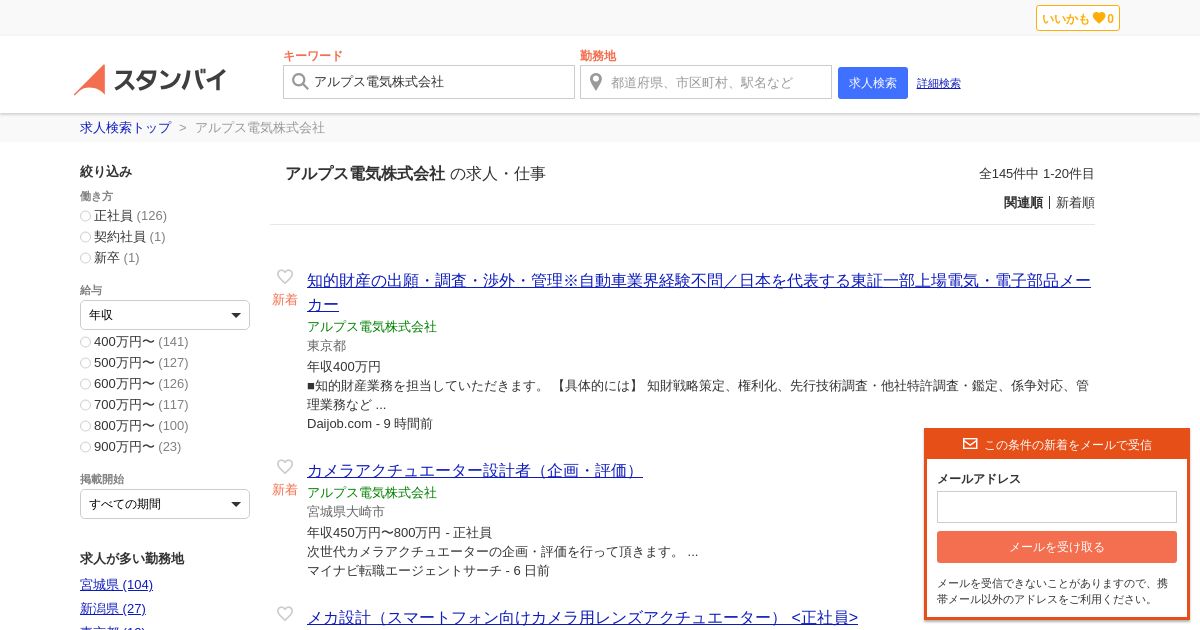This screenshot has height=630, width=1200.
Task: Click the keyword search magnifier icon
Action: point(299,82)
